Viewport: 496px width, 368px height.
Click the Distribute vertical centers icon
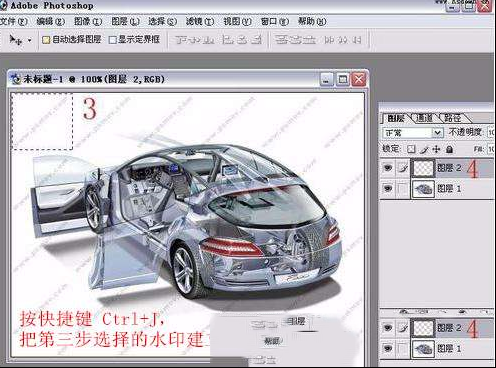click(x=295, y=40)
